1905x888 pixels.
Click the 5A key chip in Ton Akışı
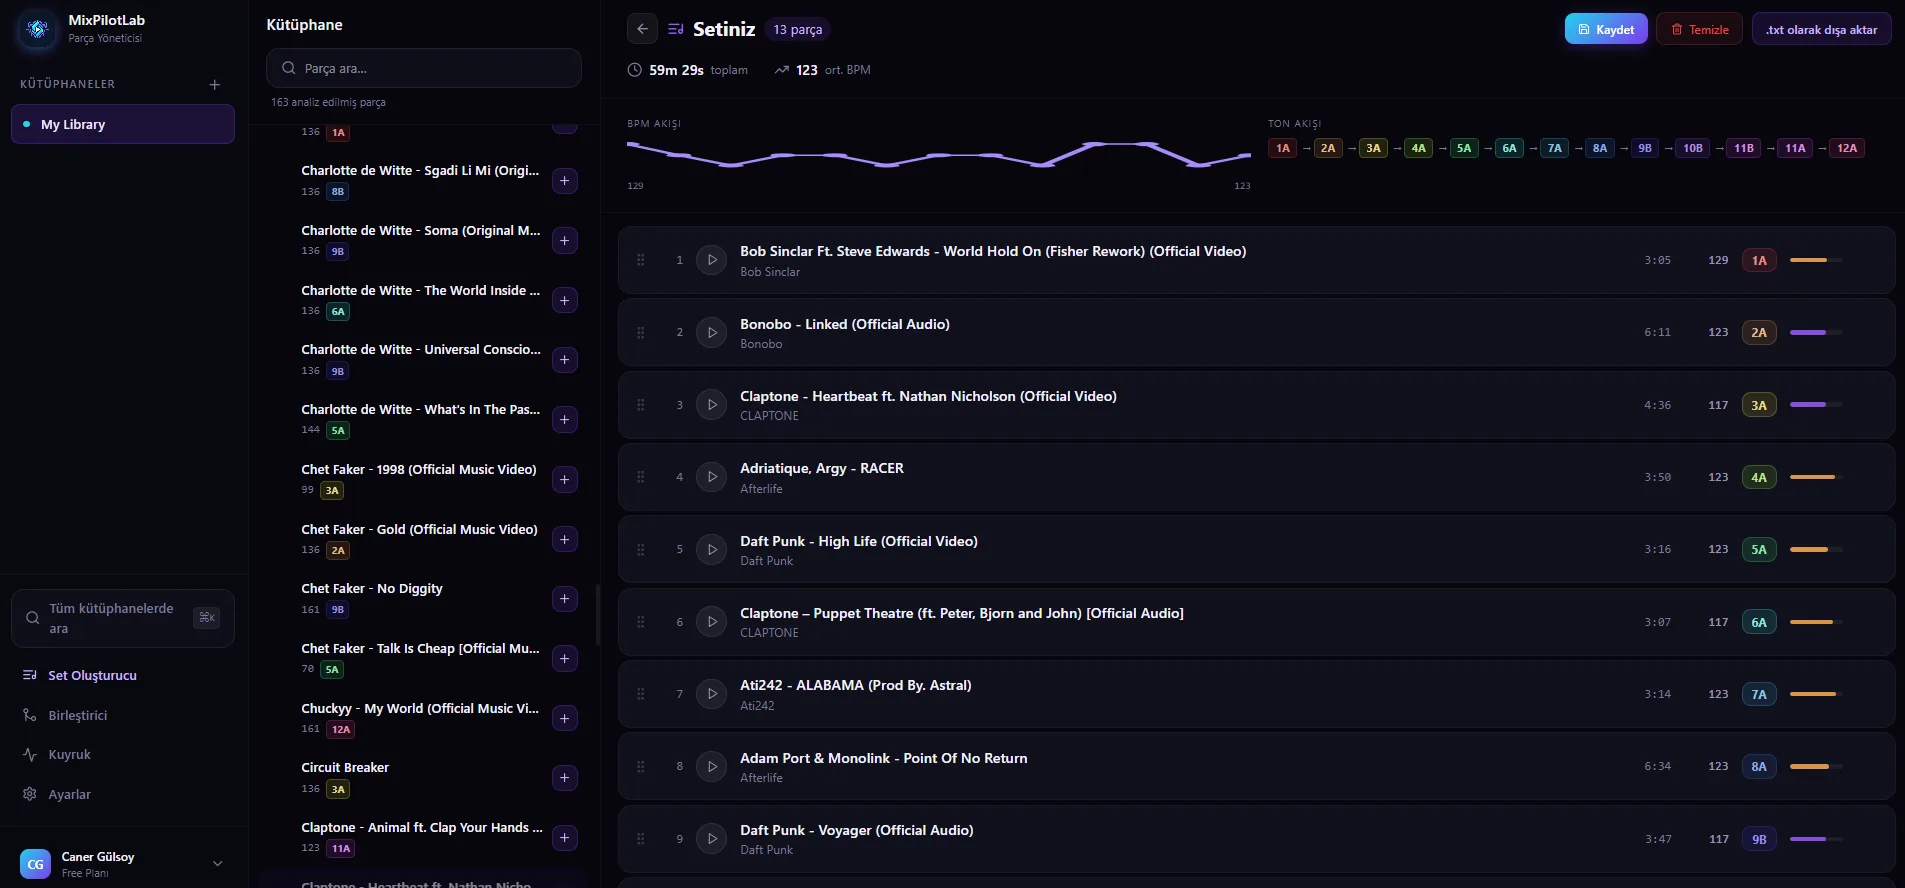coord(1464,148)
